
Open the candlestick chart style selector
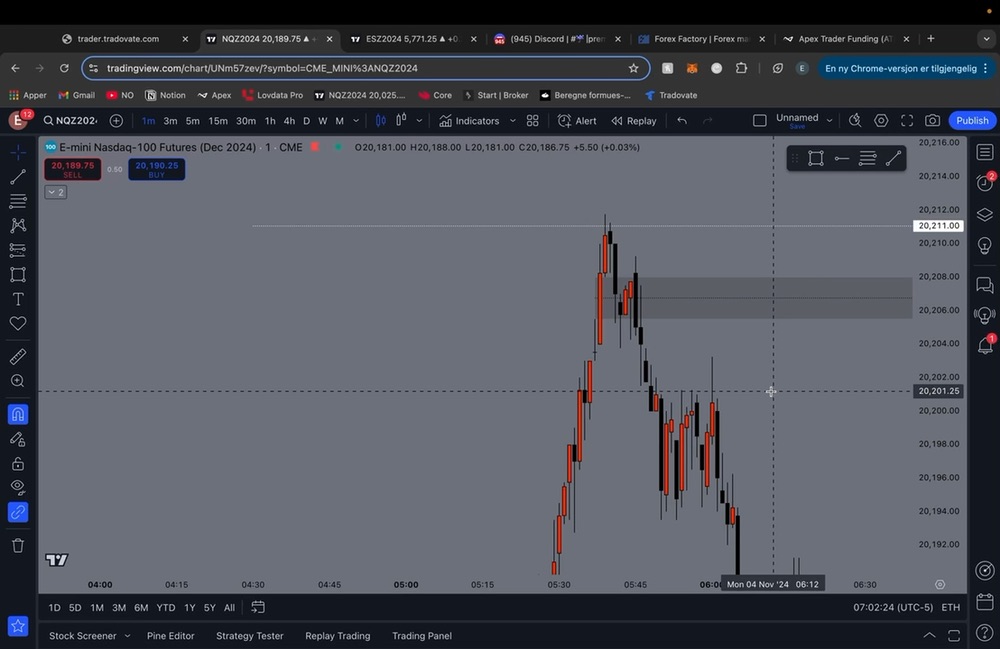coord(381,120)
